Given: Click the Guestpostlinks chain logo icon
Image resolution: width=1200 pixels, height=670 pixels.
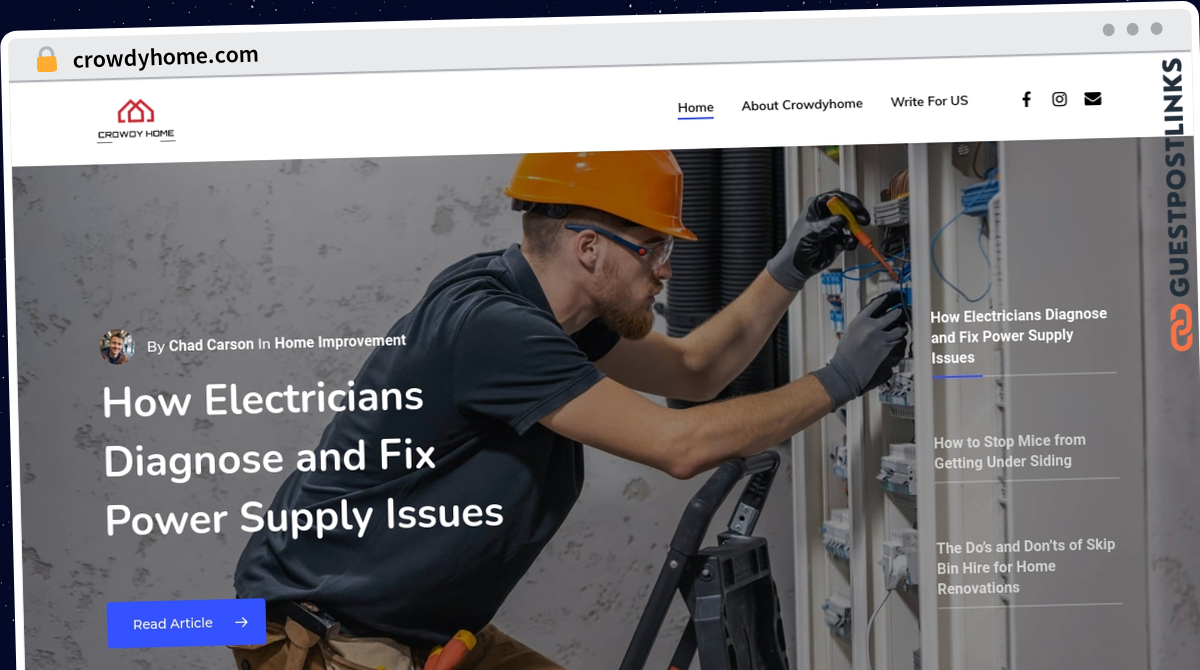Looking at the screenshot, I should (x=1182, y=328).
